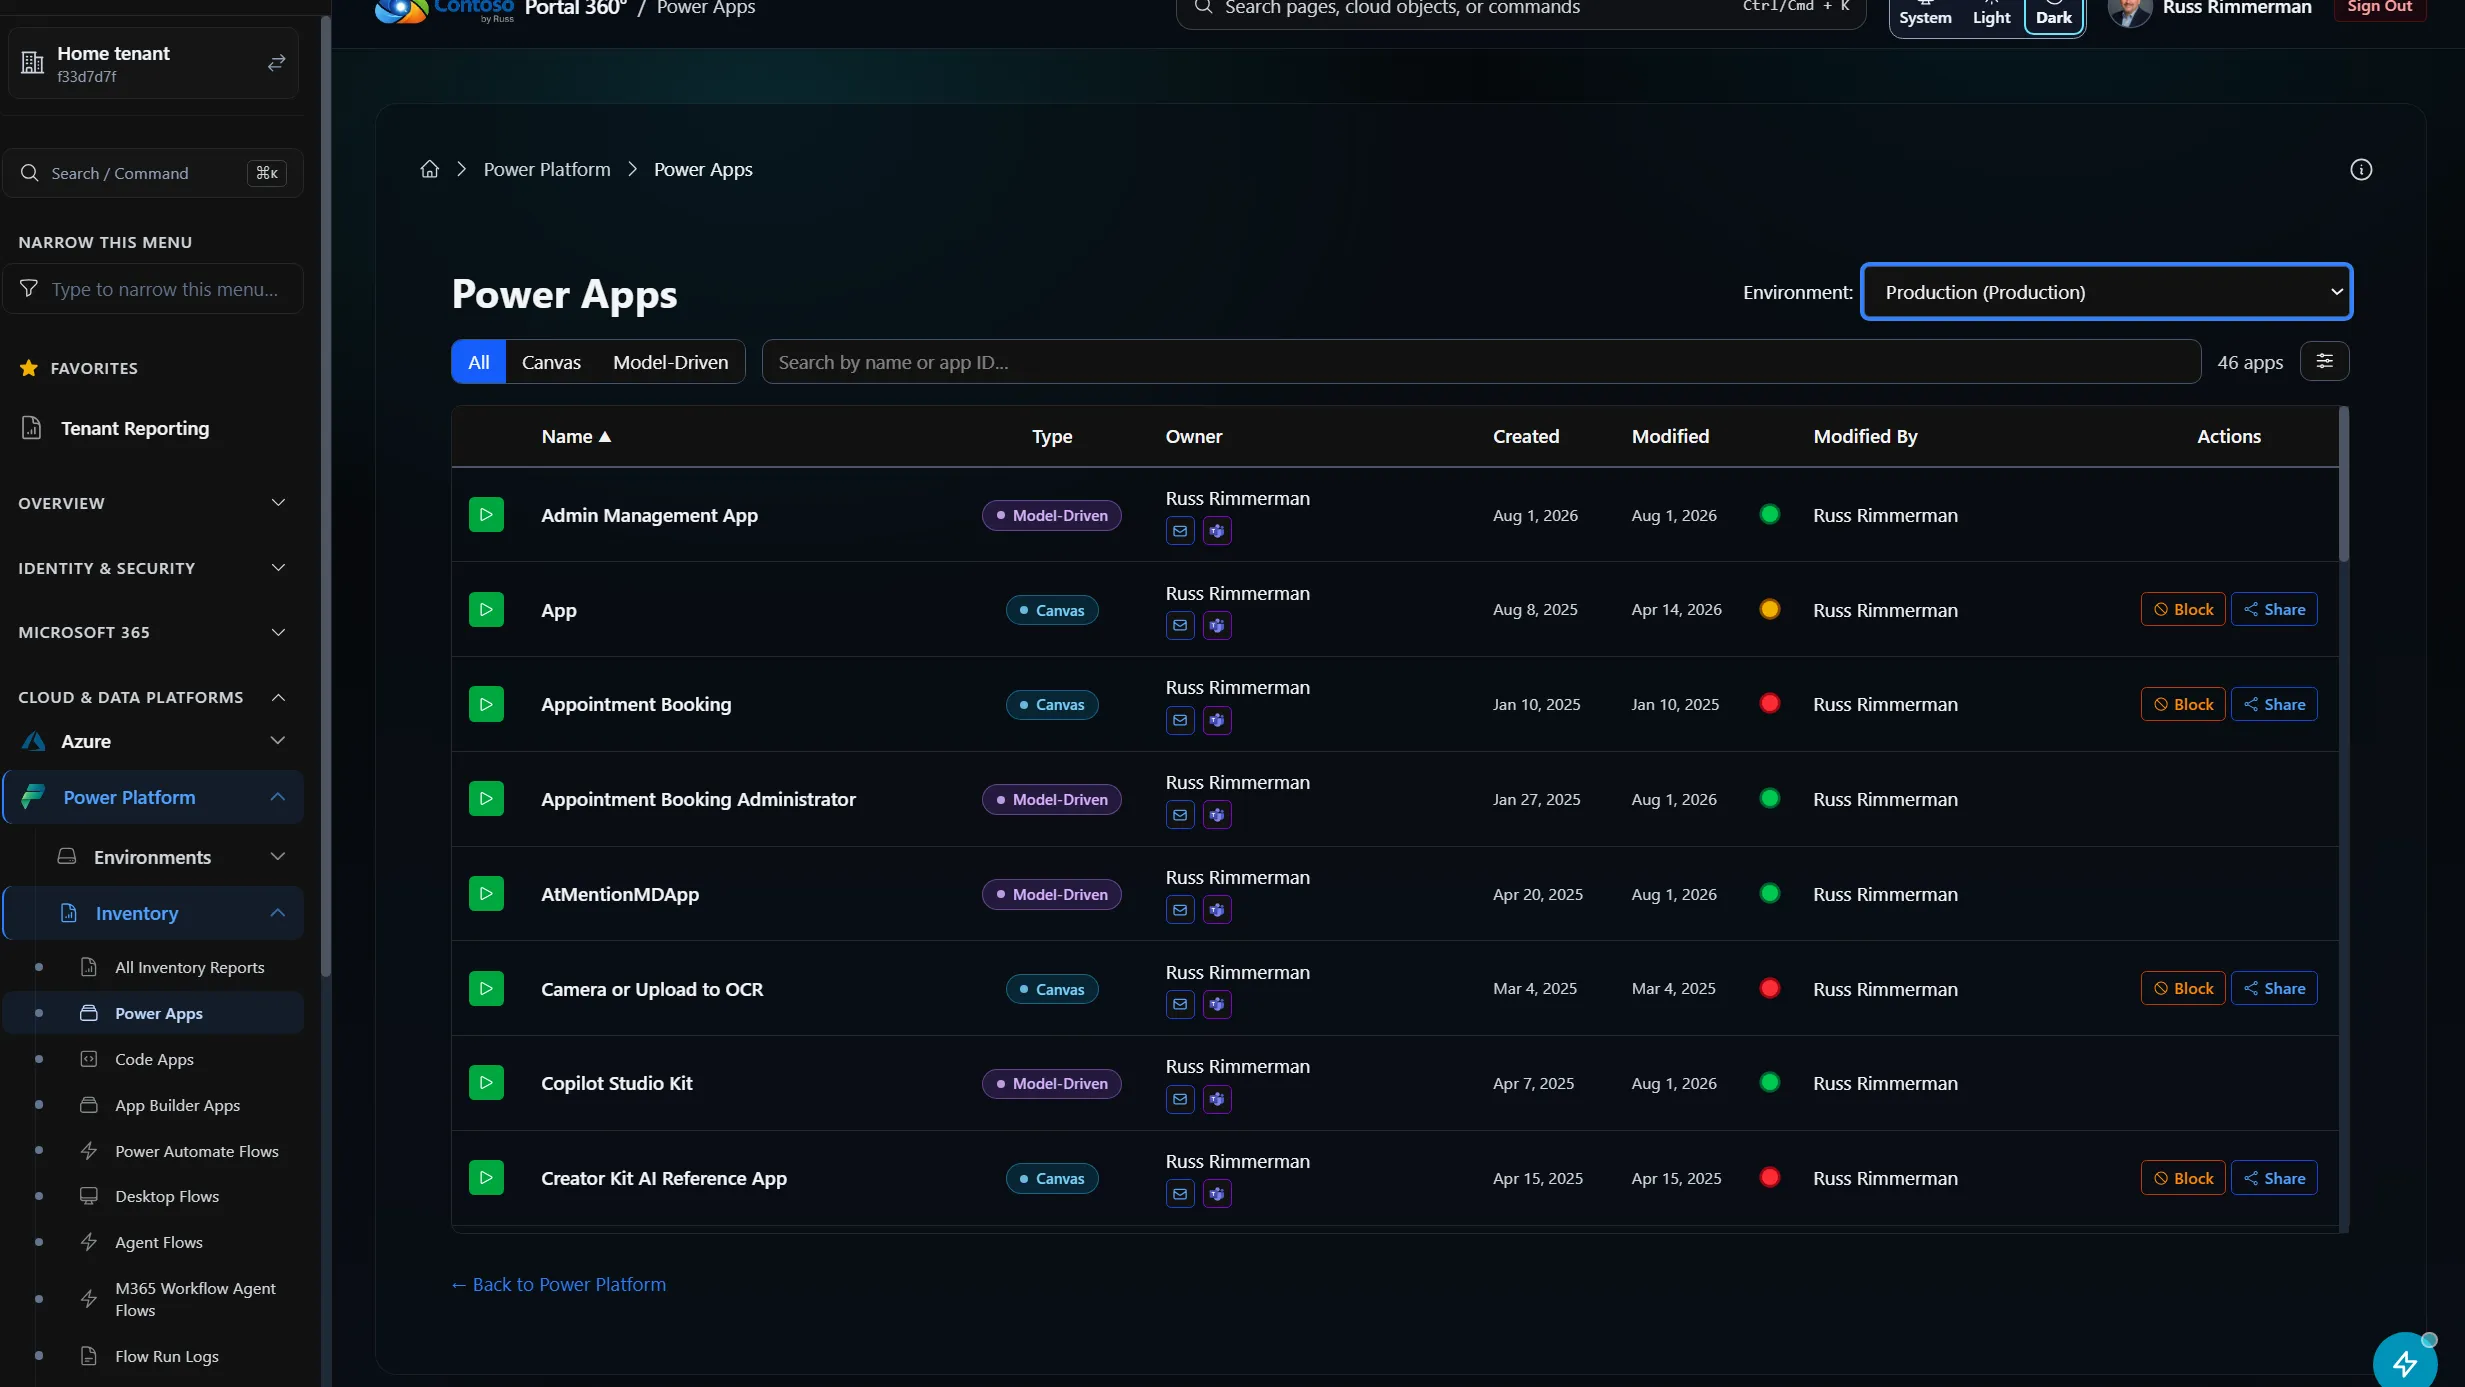Launch the App row play icon

coord(486,609)
